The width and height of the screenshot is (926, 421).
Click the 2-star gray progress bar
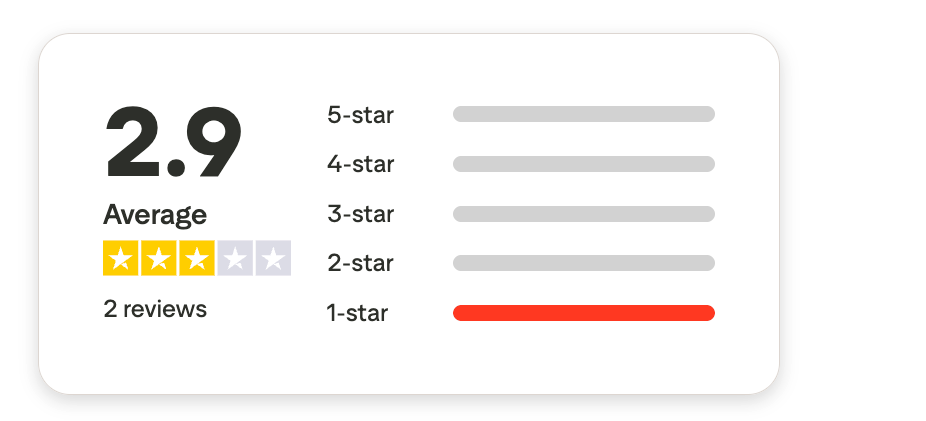[583, 263]
